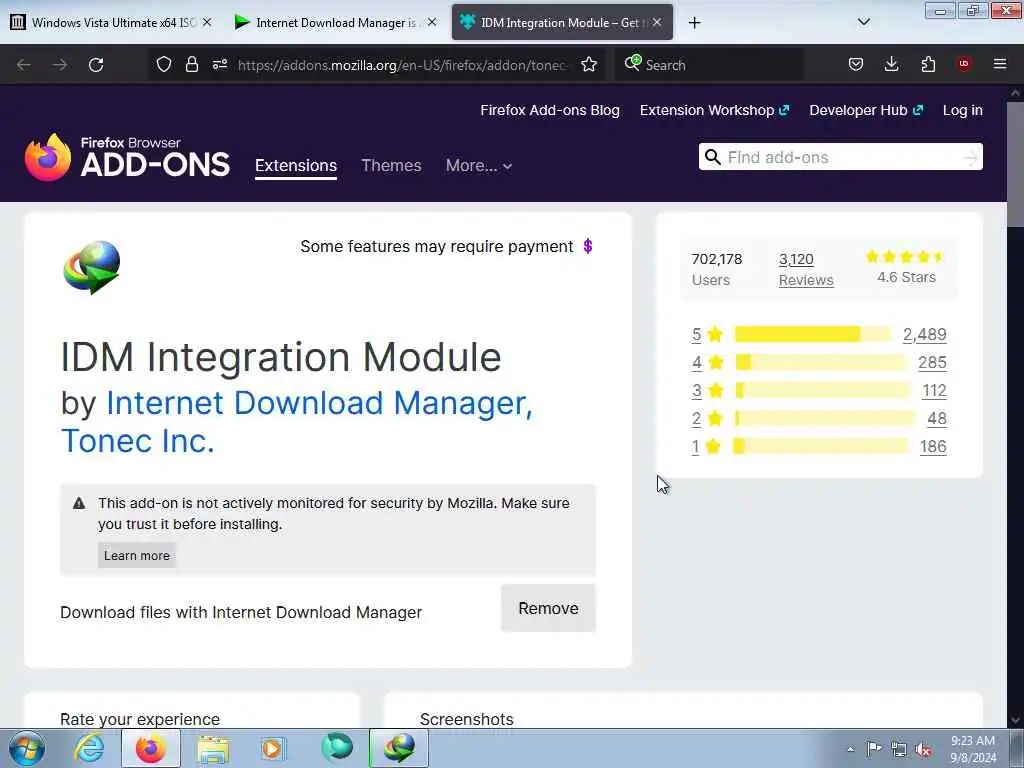Image resolution: width=1024 pixels, height=768 pixels.
Task: Click the uBlock Origin toolbar icon
Action: point(964,63)
